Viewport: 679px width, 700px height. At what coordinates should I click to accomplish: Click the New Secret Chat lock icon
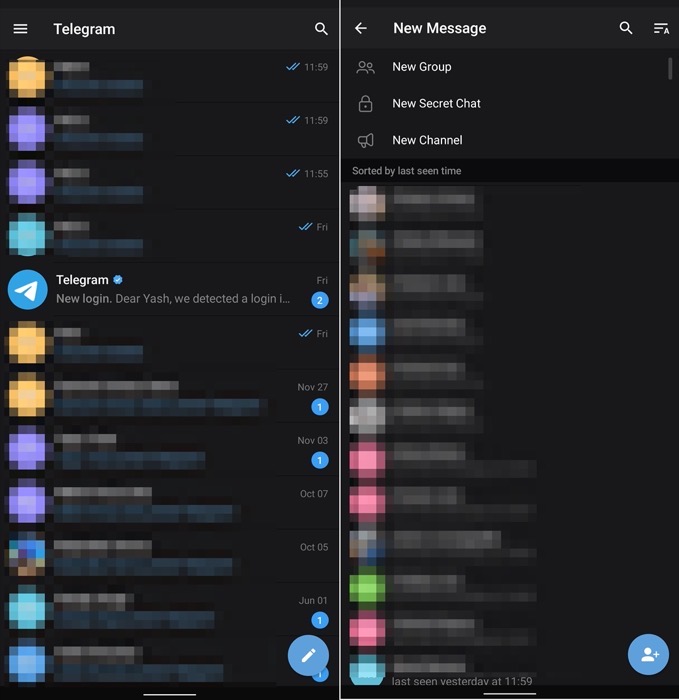point(365,104)
